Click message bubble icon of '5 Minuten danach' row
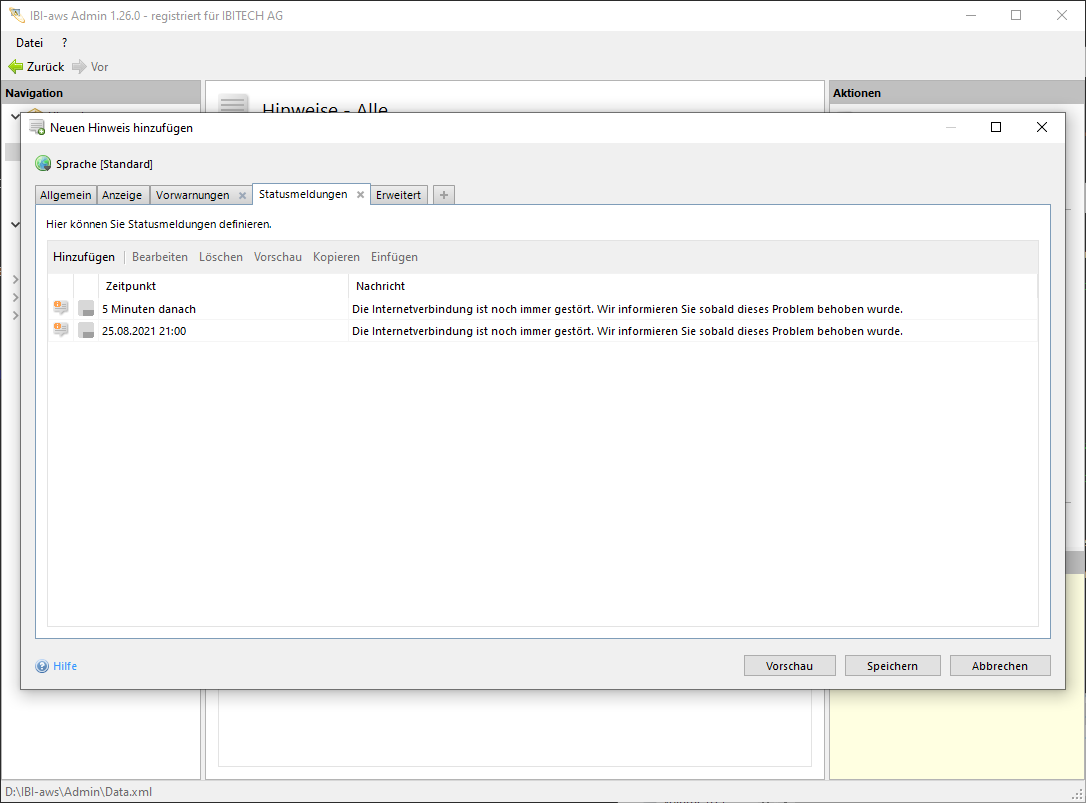1086x803 pixels. tap(61, 309)
